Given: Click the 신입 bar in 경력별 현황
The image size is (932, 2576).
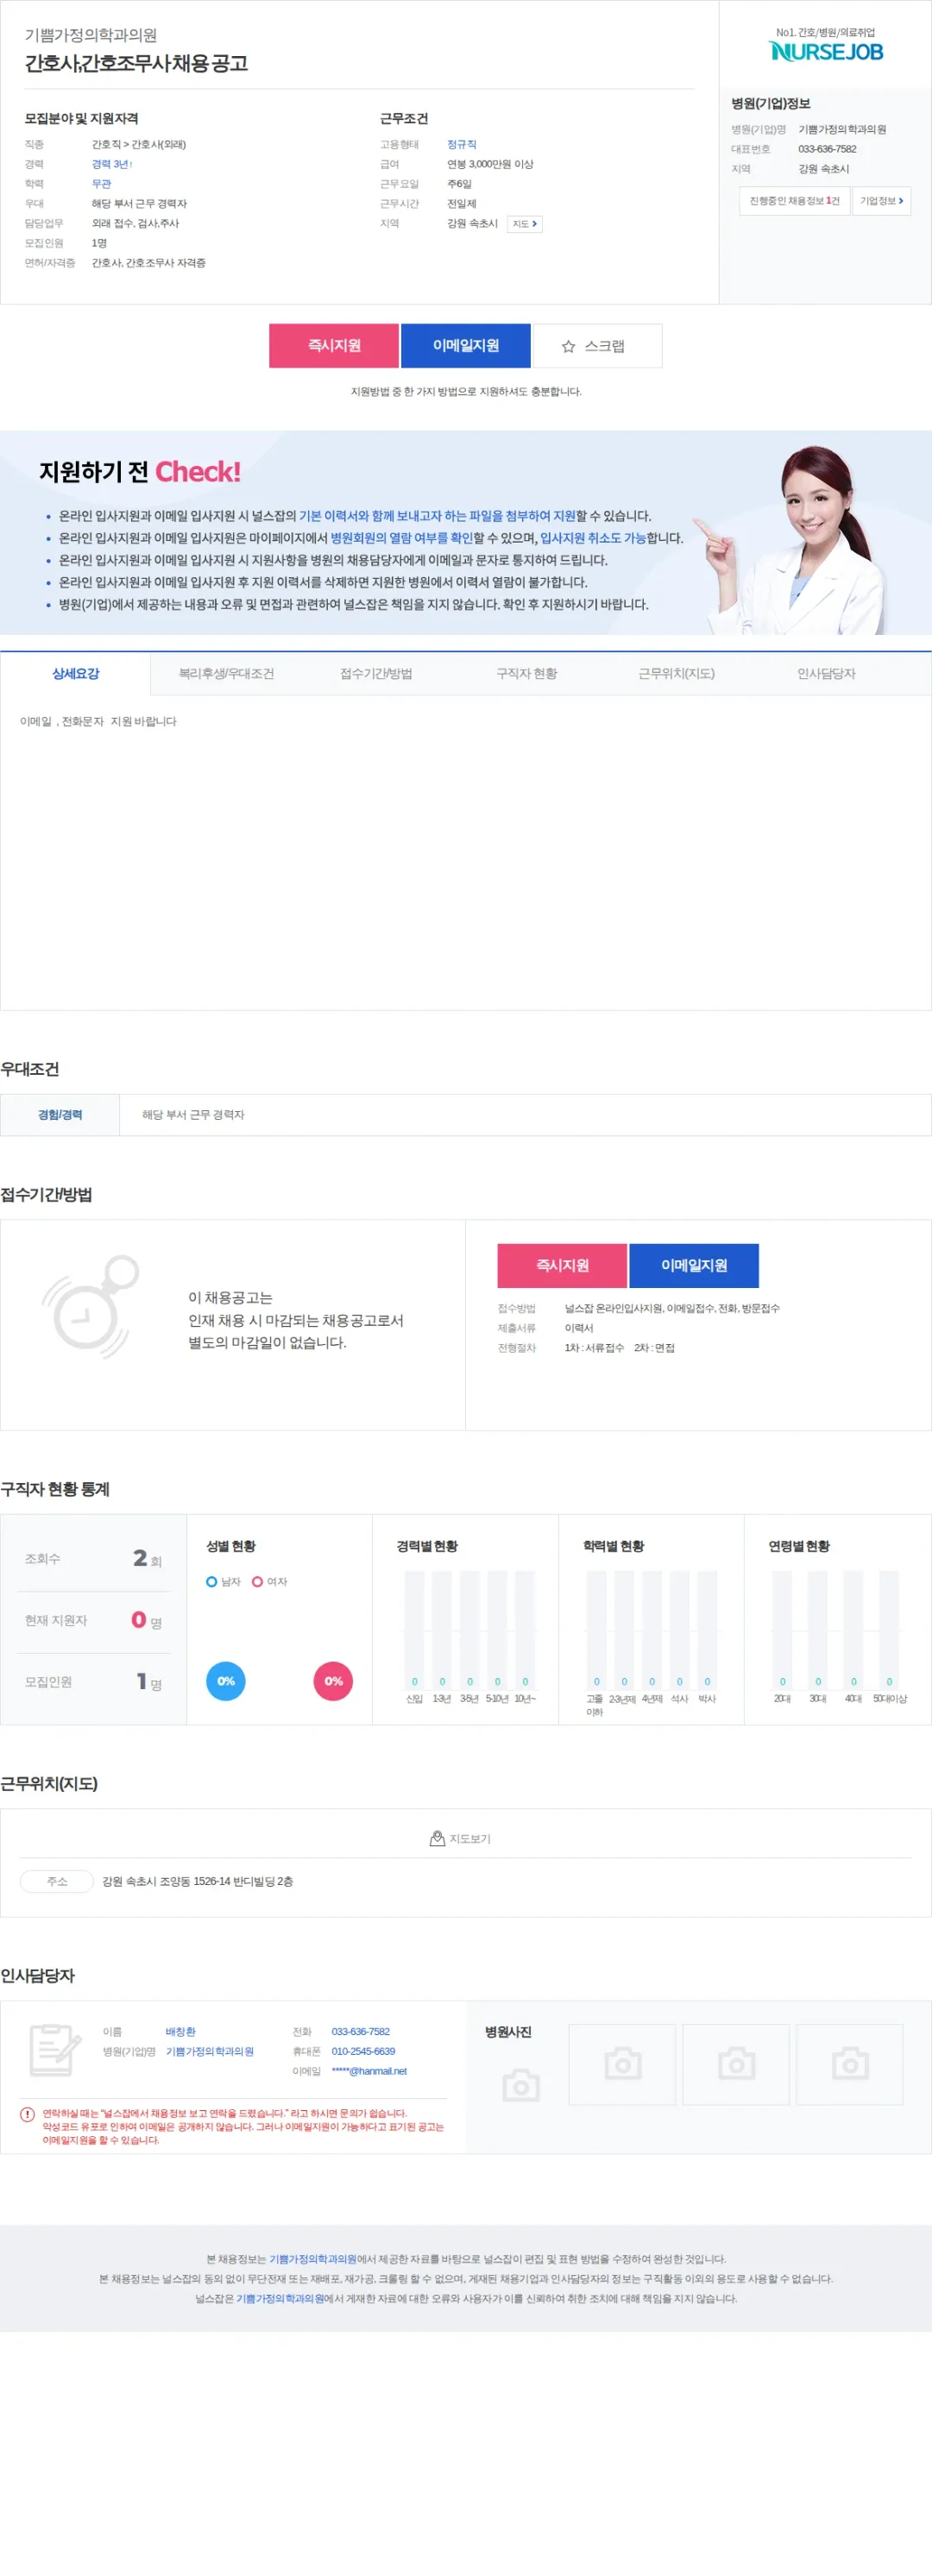Looking at the screenshot, I should (x=414, y=1630).
